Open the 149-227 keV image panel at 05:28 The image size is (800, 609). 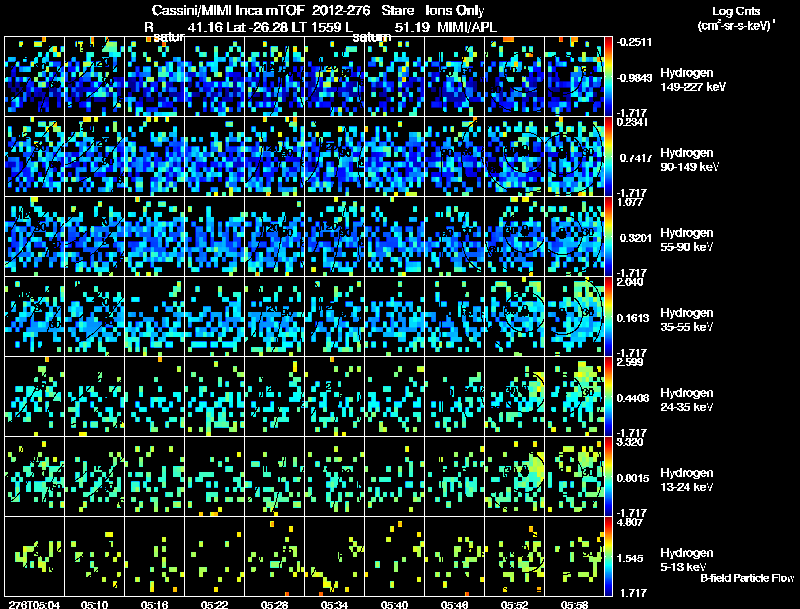274,76
